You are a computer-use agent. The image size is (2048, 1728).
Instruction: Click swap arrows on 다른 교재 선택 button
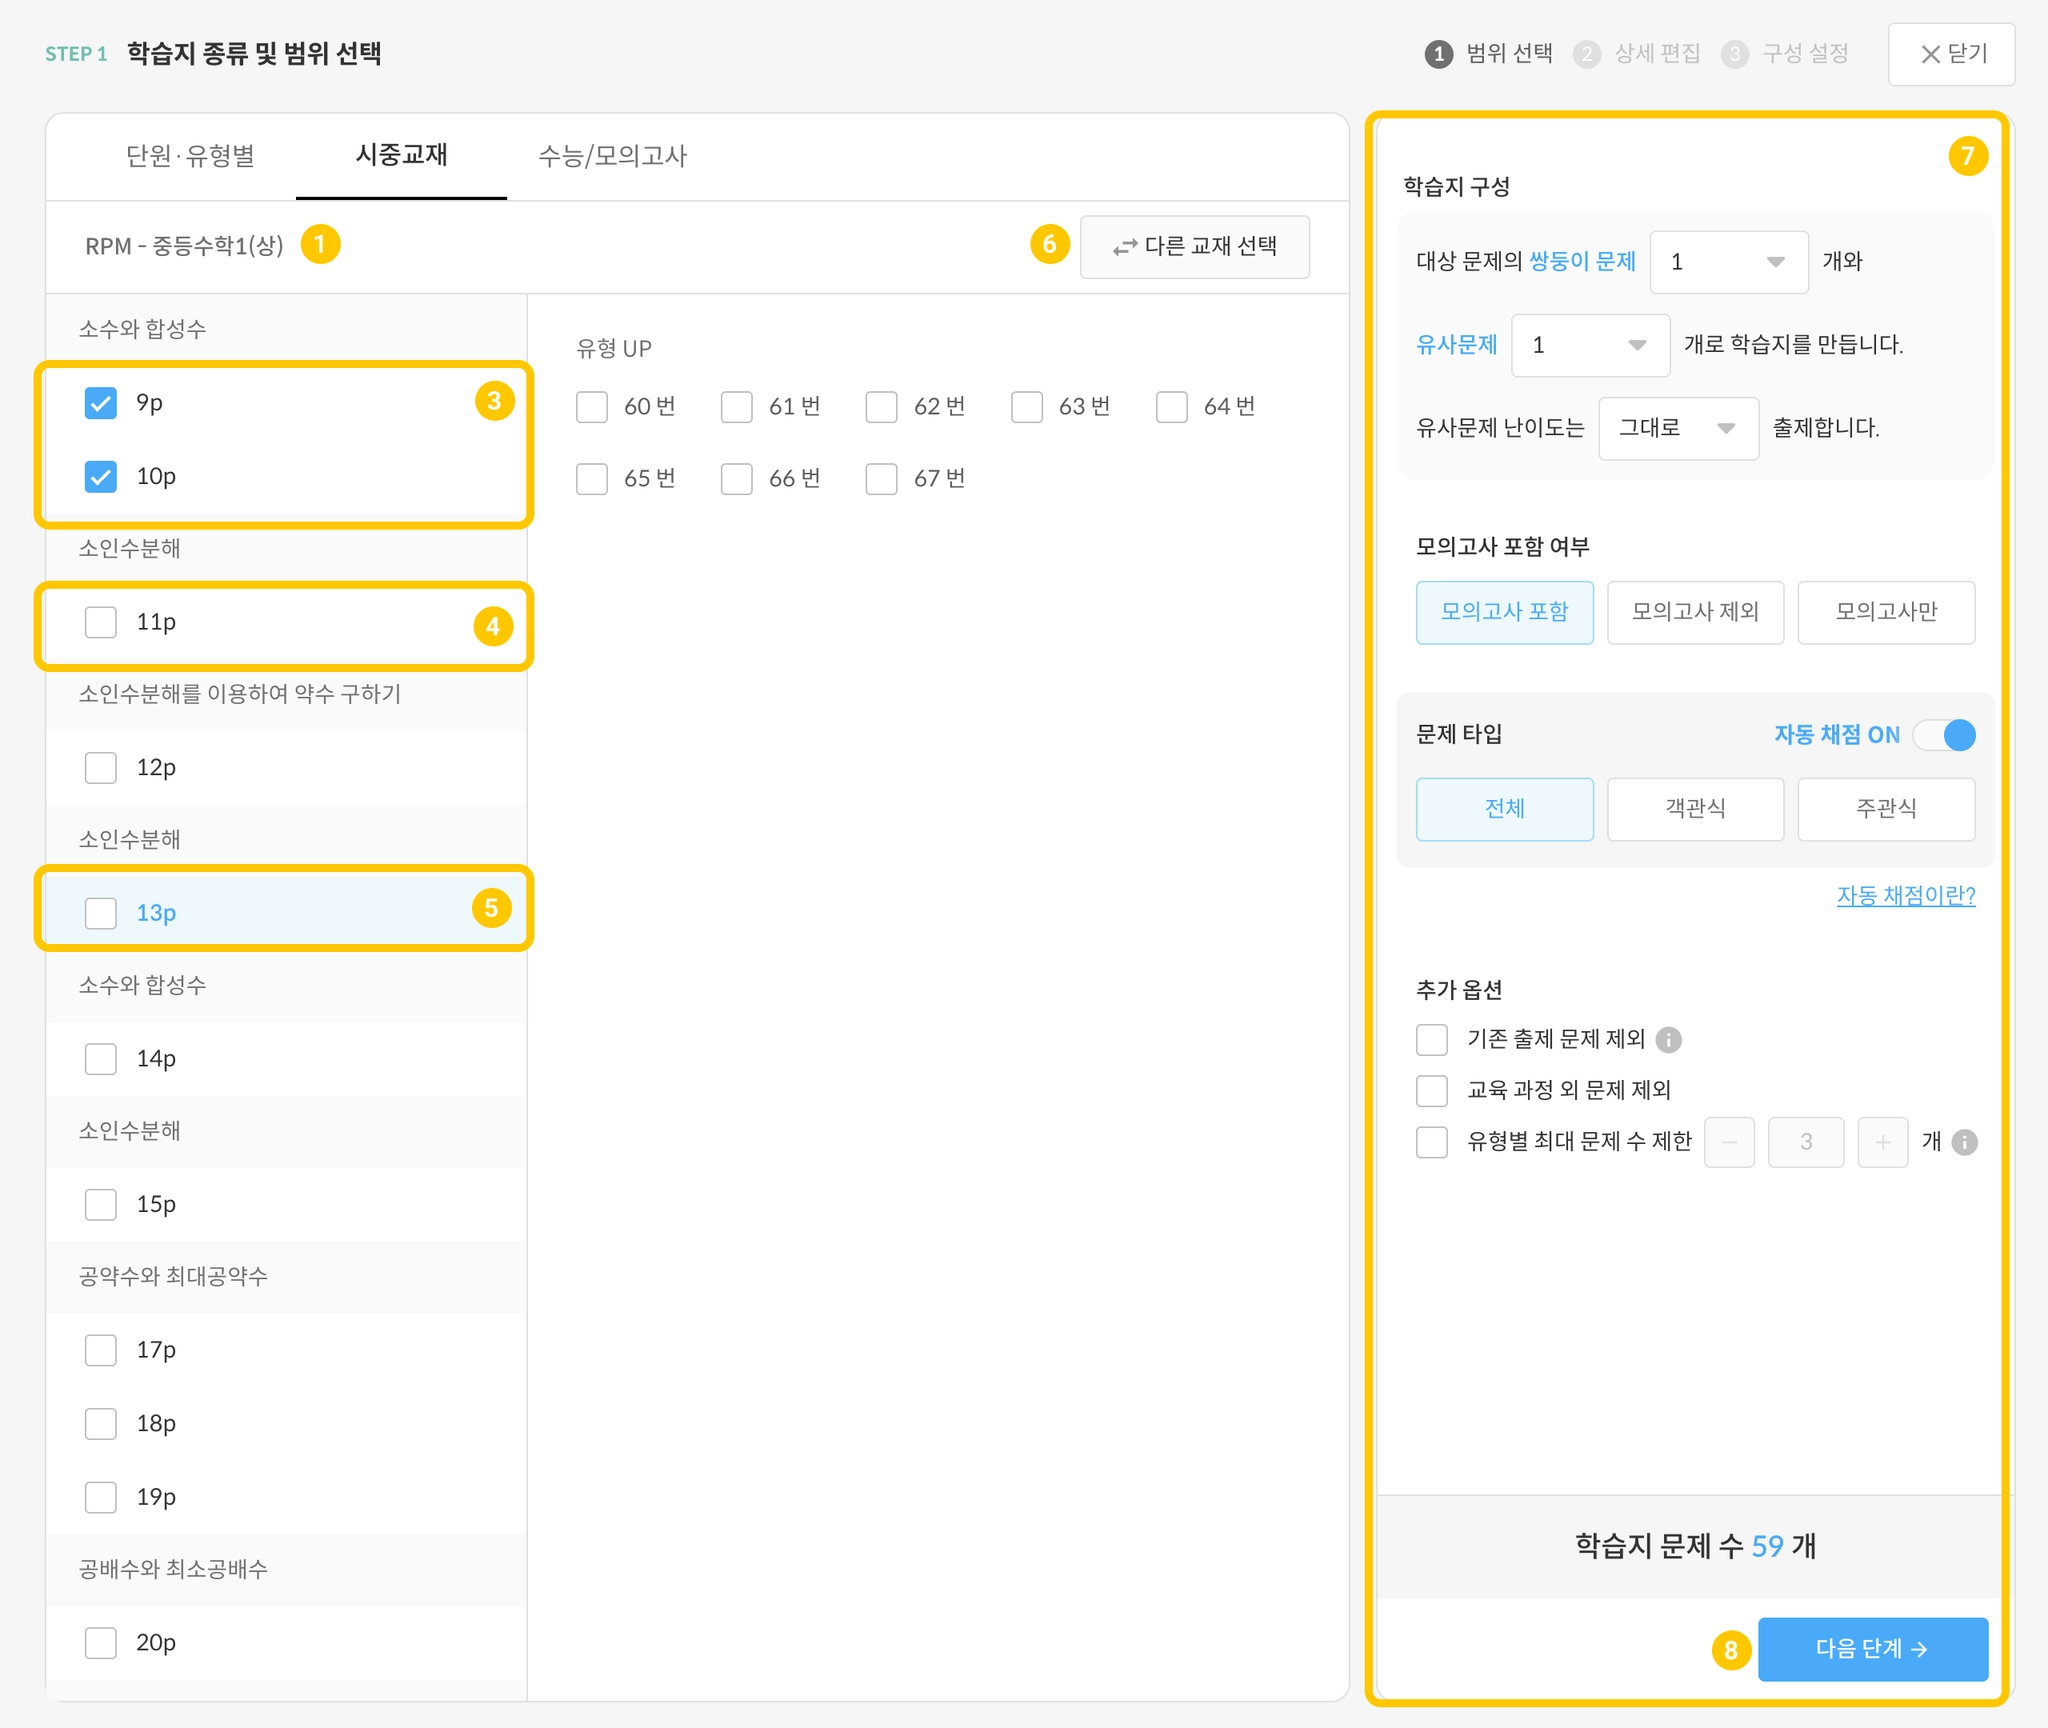(x=1125, y=247)
